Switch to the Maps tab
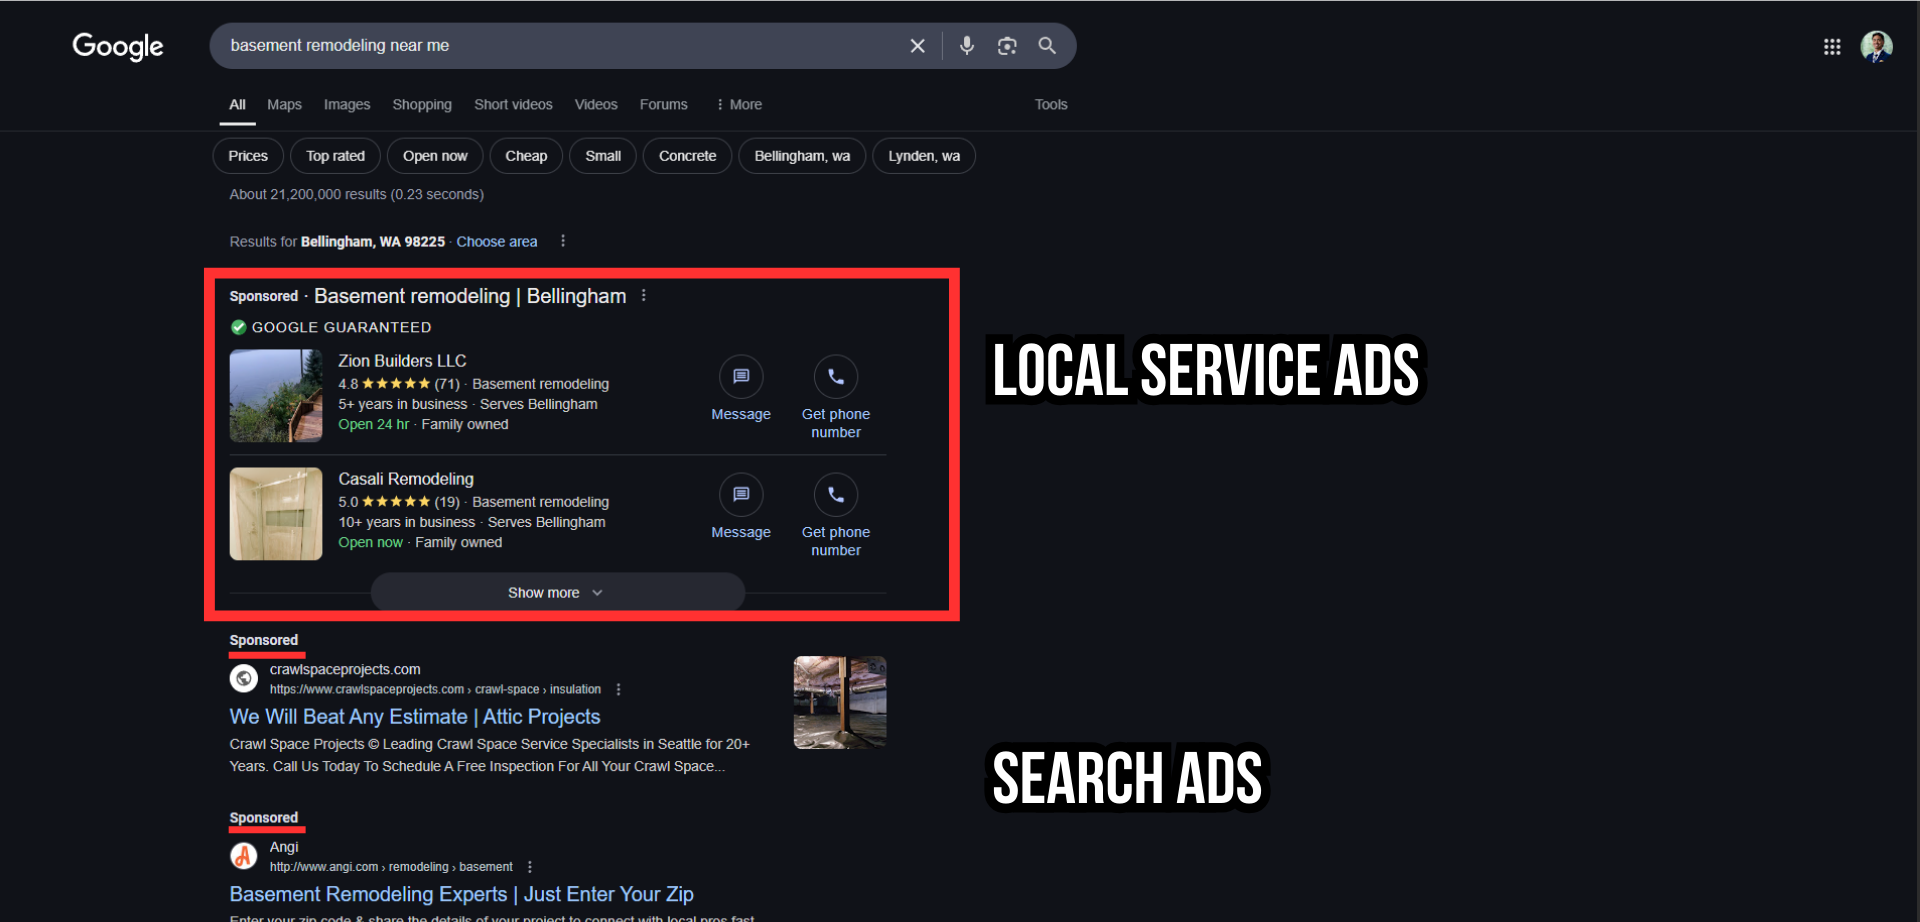 (284, 104)
